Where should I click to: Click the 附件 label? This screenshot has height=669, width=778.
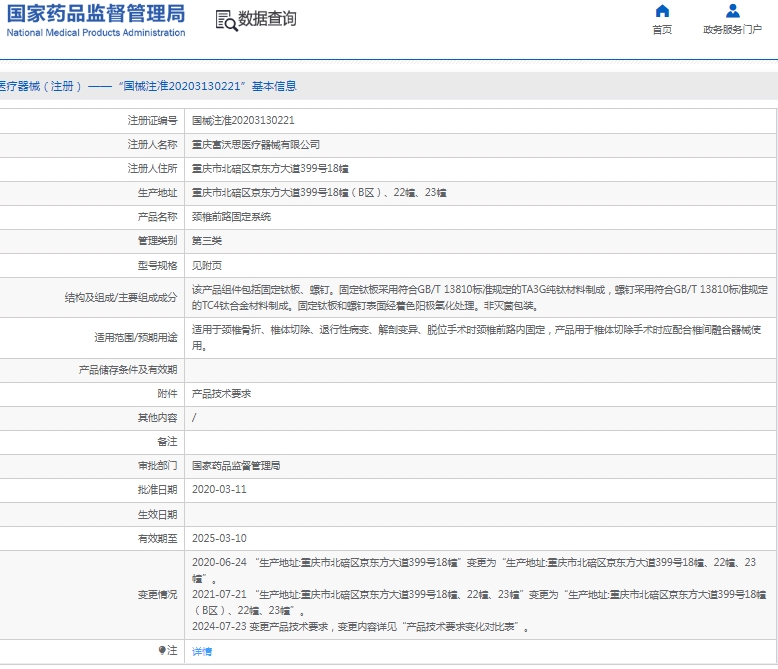[167, 394]
